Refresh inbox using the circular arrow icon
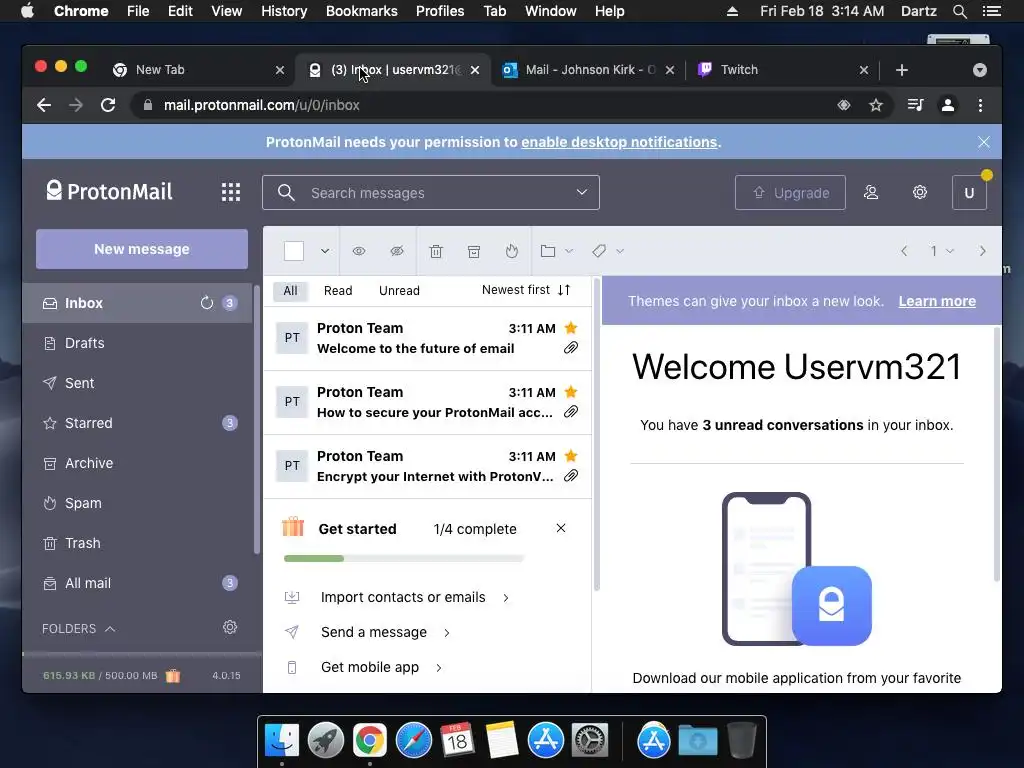Screen dimensions: 1024x768 tap(206, 303)
